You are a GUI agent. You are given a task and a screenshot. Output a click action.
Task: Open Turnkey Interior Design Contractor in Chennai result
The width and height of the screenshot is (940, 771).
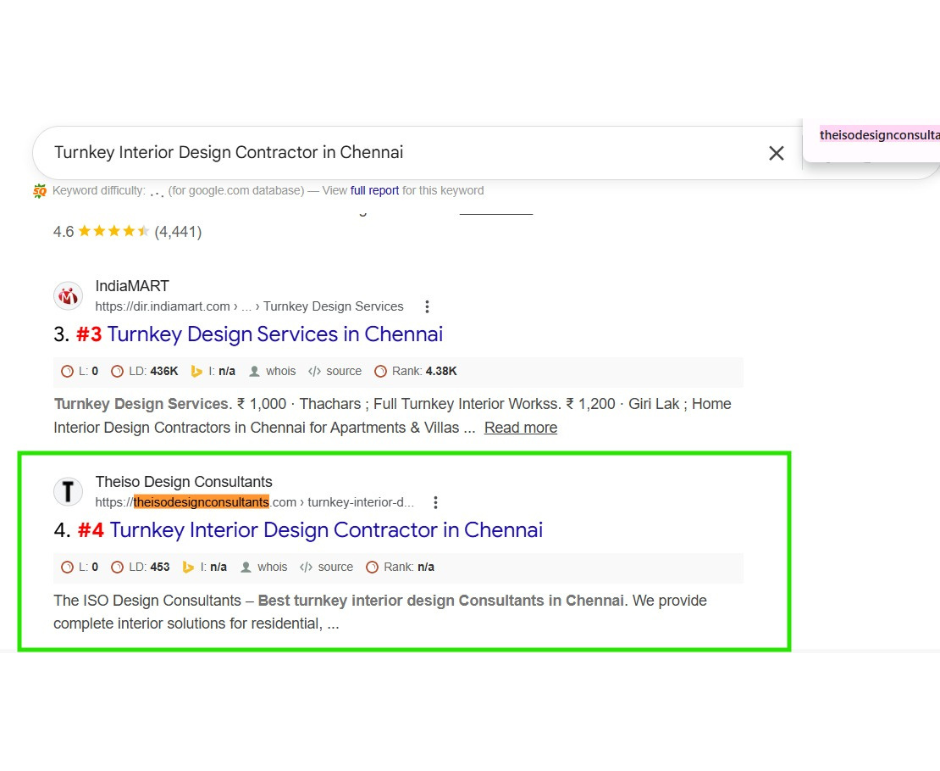pos(326,530)
